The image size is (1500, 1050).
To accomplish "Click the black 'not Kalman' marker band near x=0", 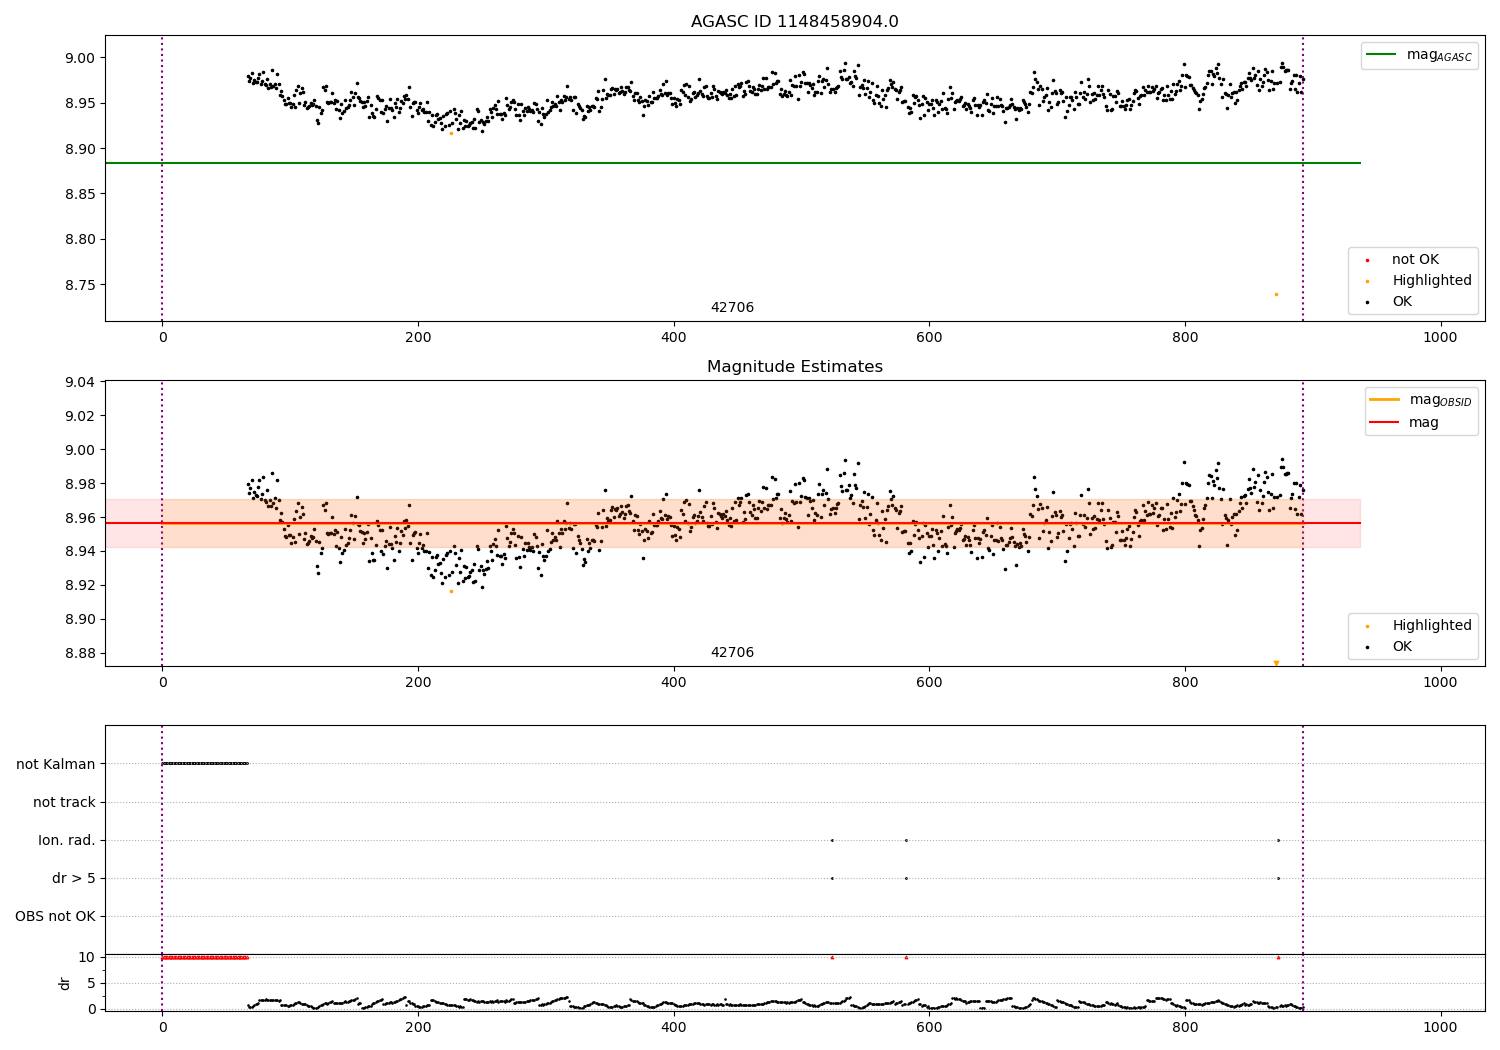I will click(205, 764).
